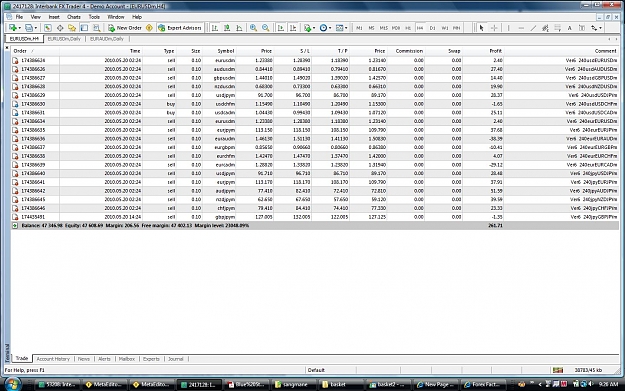Switch to the Journal tab
This screenshot has height=391, width=625.
(x=175, y=359)
